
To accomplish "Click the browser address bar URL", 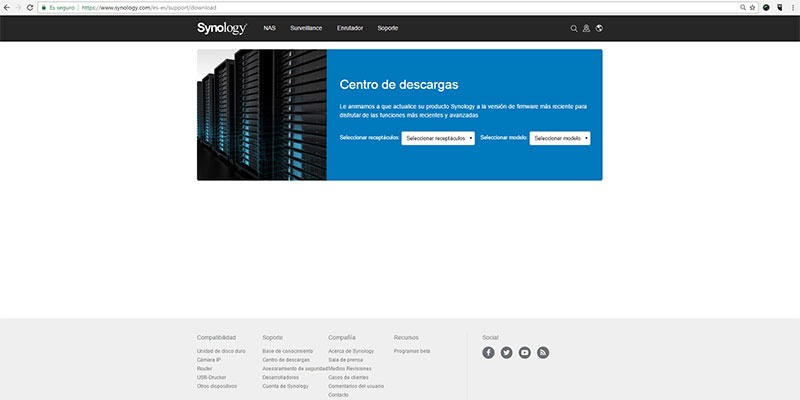I will pos(149,8).
